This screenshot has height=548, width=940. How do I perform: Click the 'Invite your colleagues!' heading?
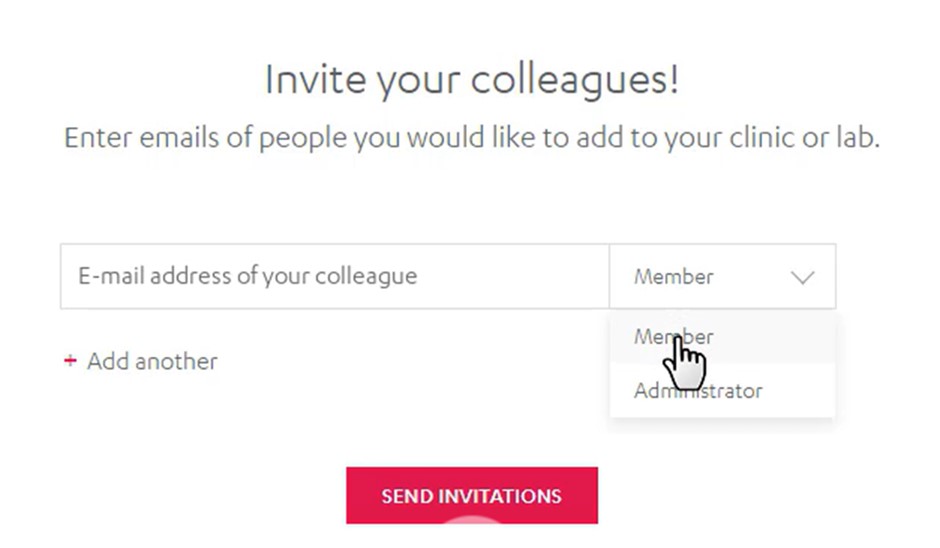472,80
